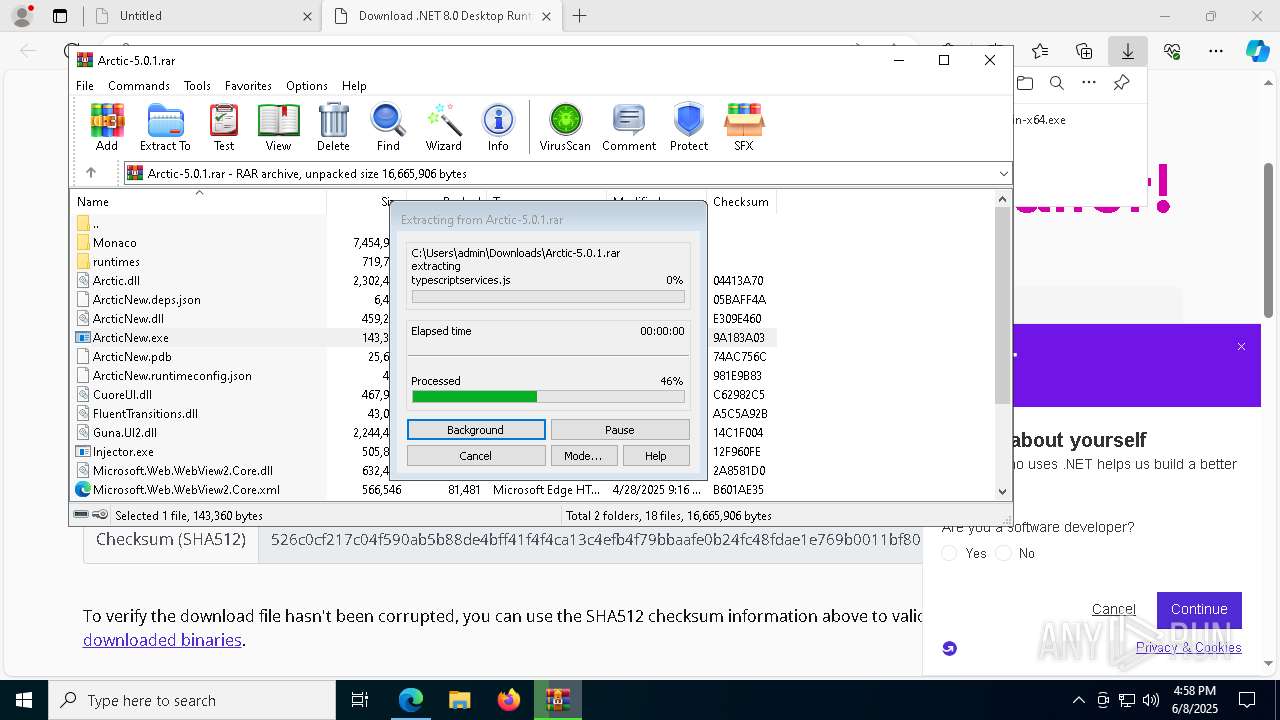Pause the extraction

tap(620, 429)
